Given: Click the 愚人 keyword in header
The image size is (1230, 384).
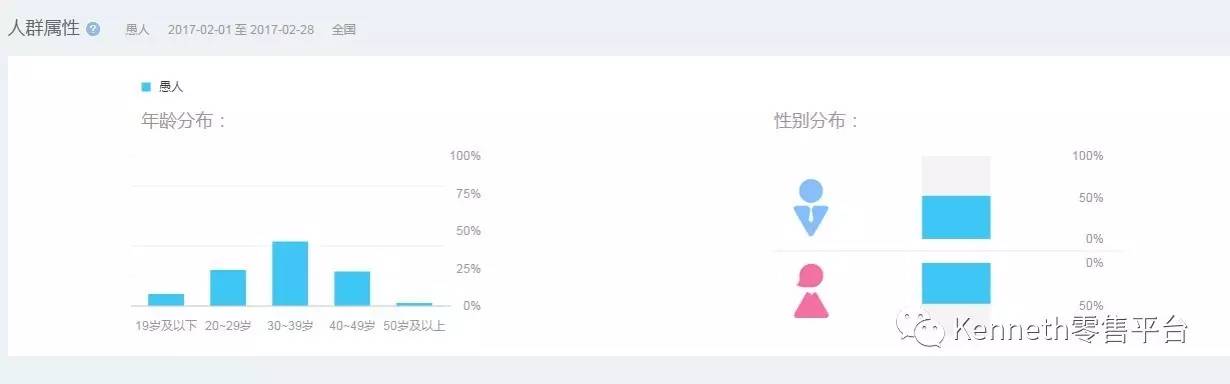Looking at the screenshot, I should (x=137, y=30).
